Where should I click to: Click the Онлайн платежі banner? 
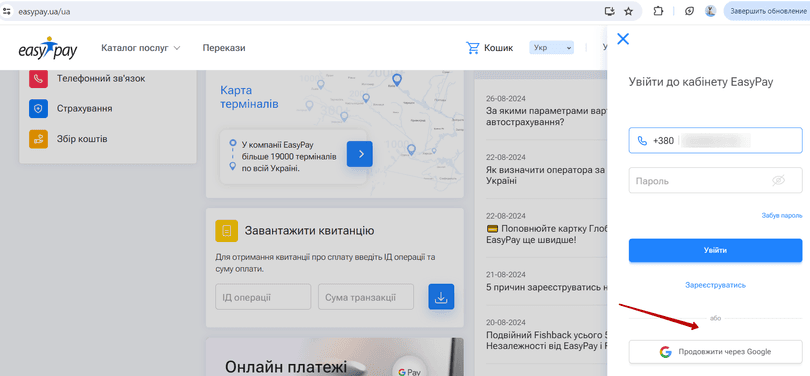(335, 357)
